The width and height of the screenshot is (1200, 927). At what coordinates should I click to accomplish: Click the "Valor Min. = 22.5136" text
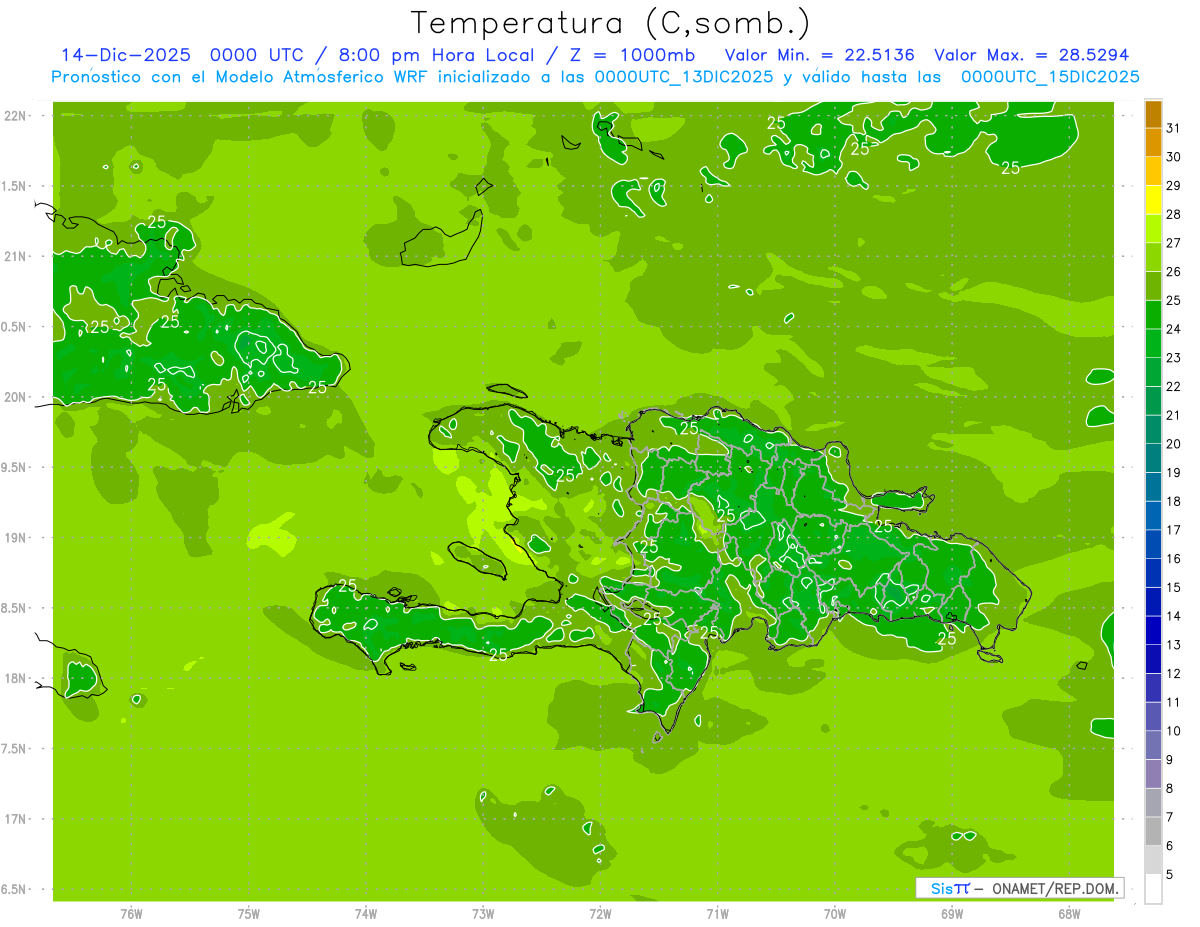pos(820,55)
